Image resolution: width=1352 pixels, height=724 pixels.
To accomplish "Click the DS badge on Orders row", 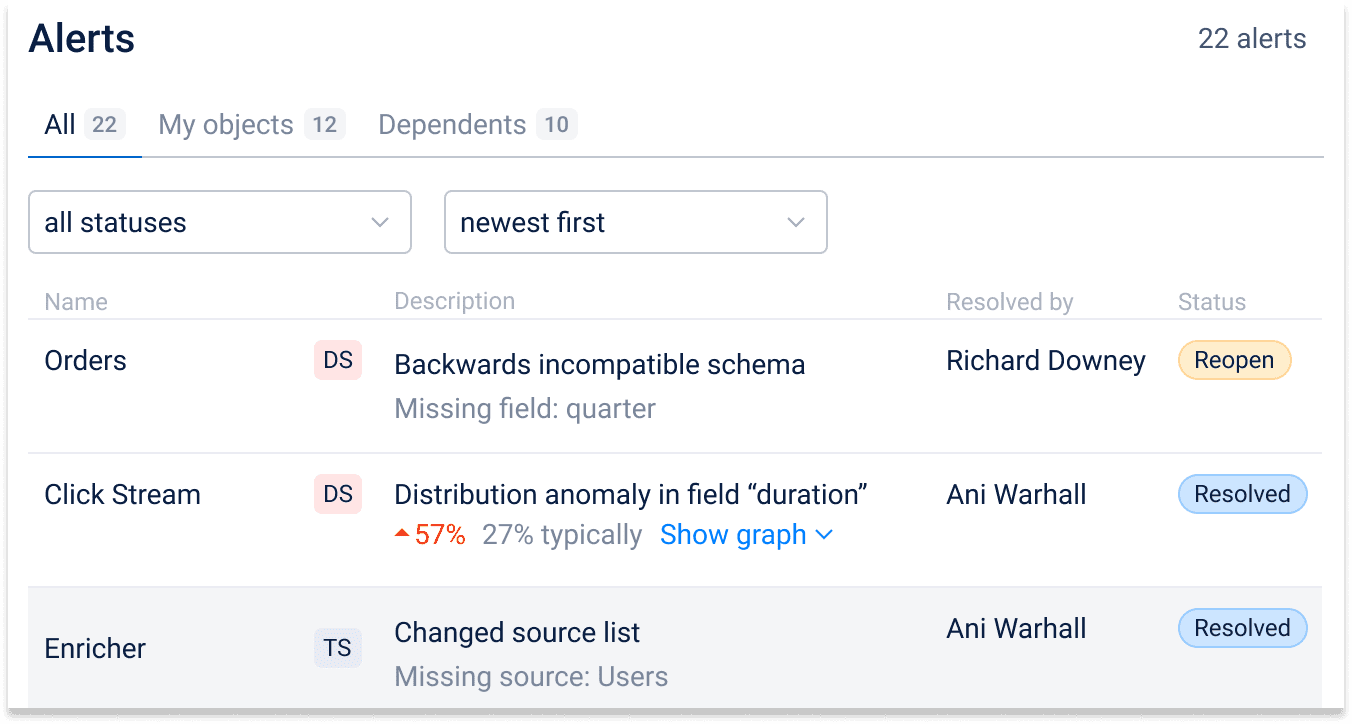I will [x=338, y=360].
